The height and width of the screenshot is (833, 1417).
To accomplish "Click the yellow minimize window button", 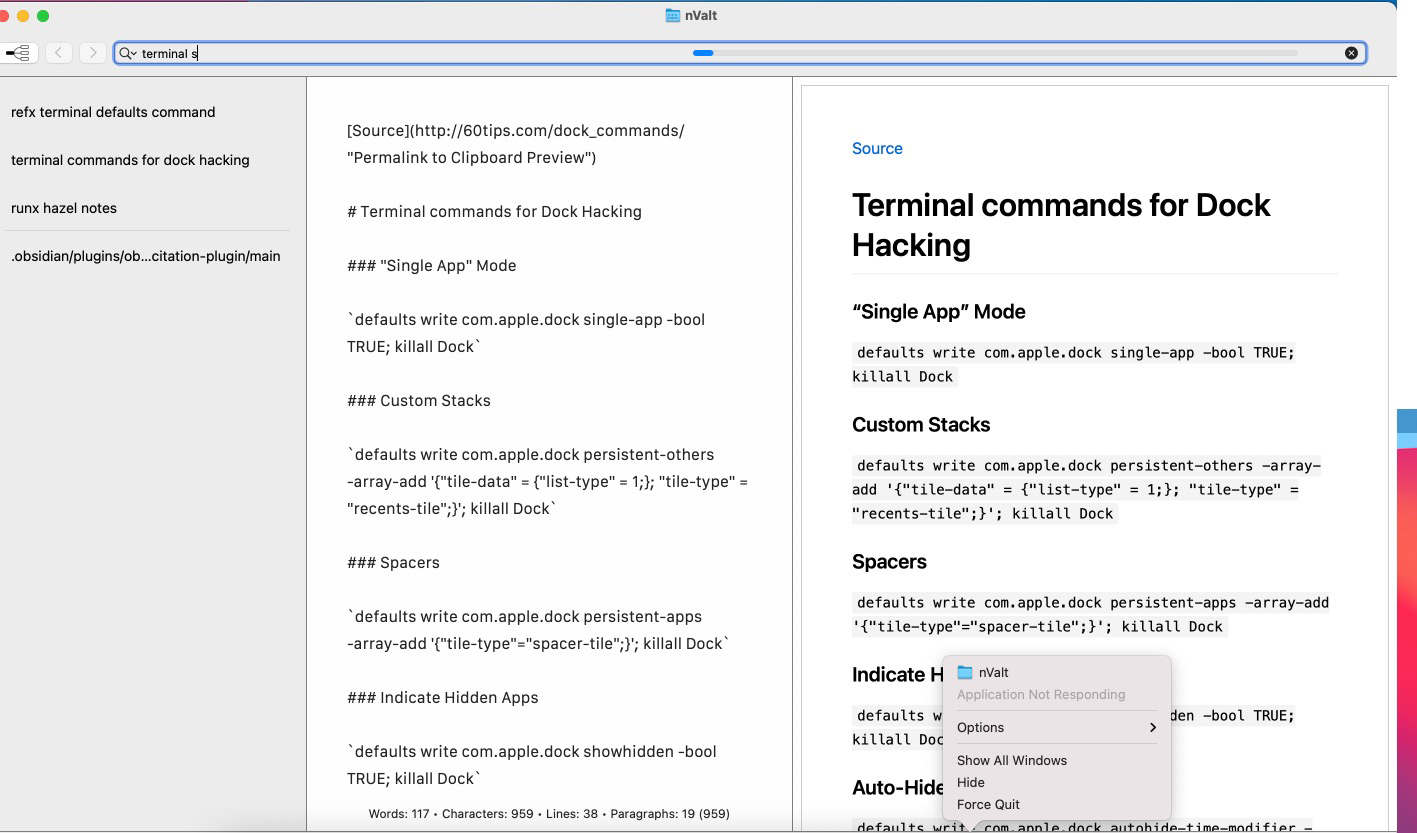I will pyautogui.click(x=23, y=16).
